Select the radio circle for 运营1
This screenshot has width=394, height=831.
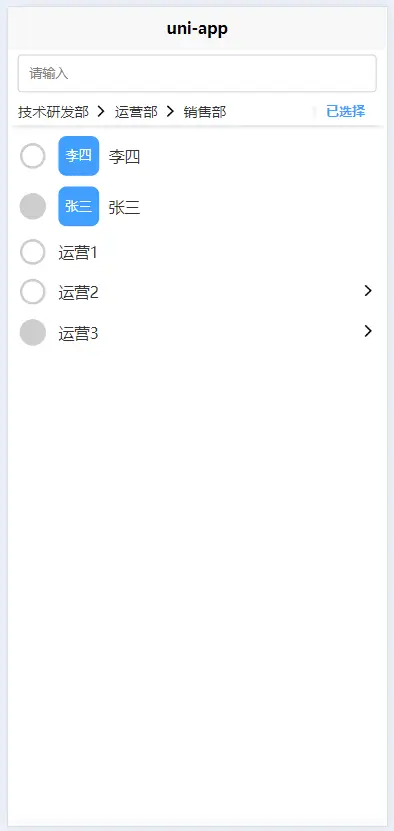33,252
